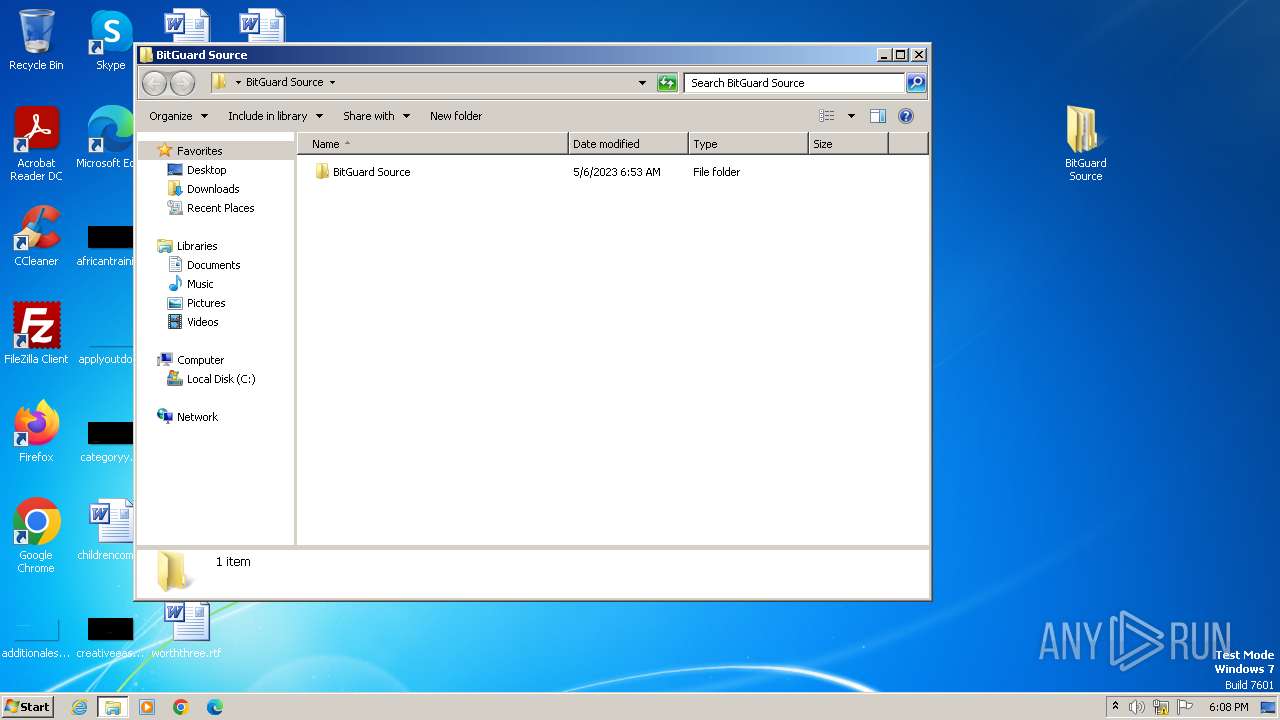The height and width of the screenshot is (720, 1280).
Task: Select Network in the navigation pane
Action: 197,417
